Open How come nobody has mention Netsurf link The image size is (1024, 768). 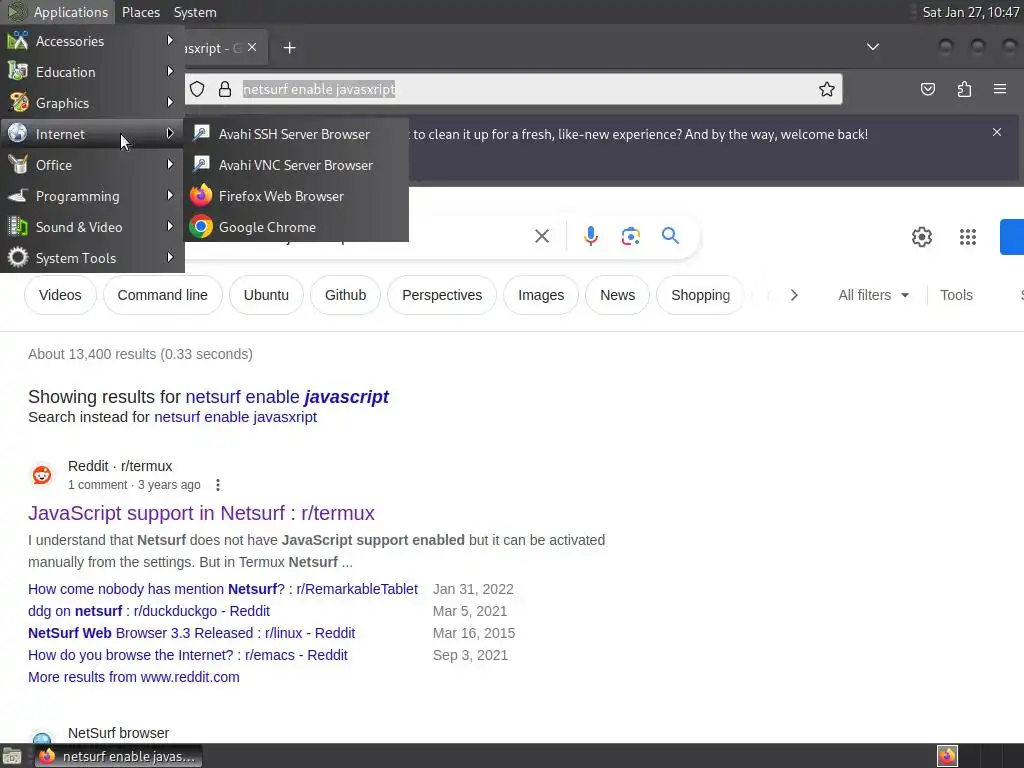223,589
